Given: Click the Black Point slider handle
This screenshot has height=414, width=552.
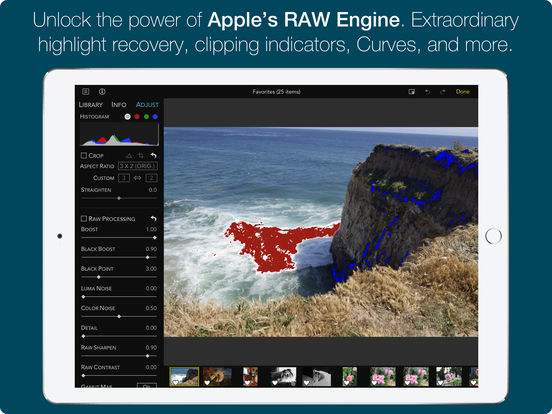Looking at the screenshot, I should click(99, 277).
